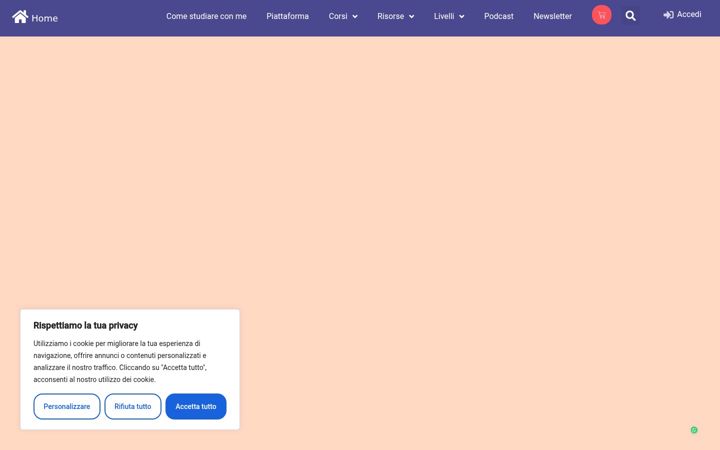Open the Corsi menu label

pyautogui.click(x=338, y=16)
